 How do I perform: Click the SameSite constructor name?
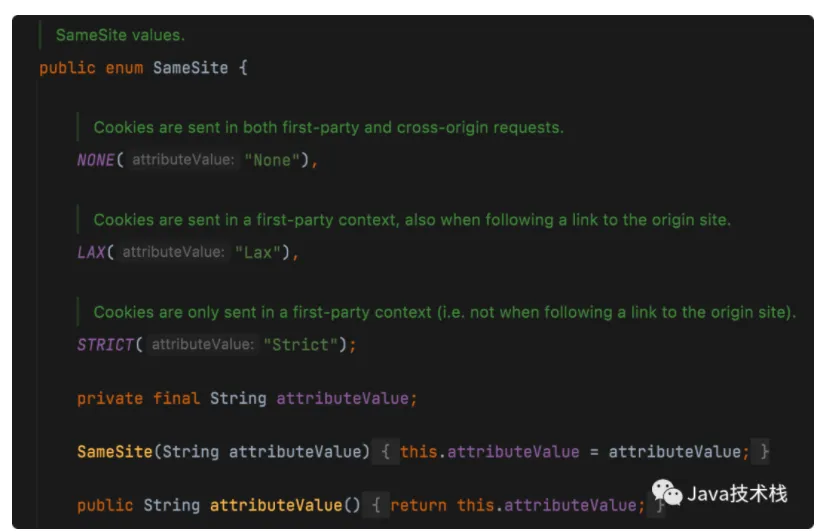click(x=115, y=452)
